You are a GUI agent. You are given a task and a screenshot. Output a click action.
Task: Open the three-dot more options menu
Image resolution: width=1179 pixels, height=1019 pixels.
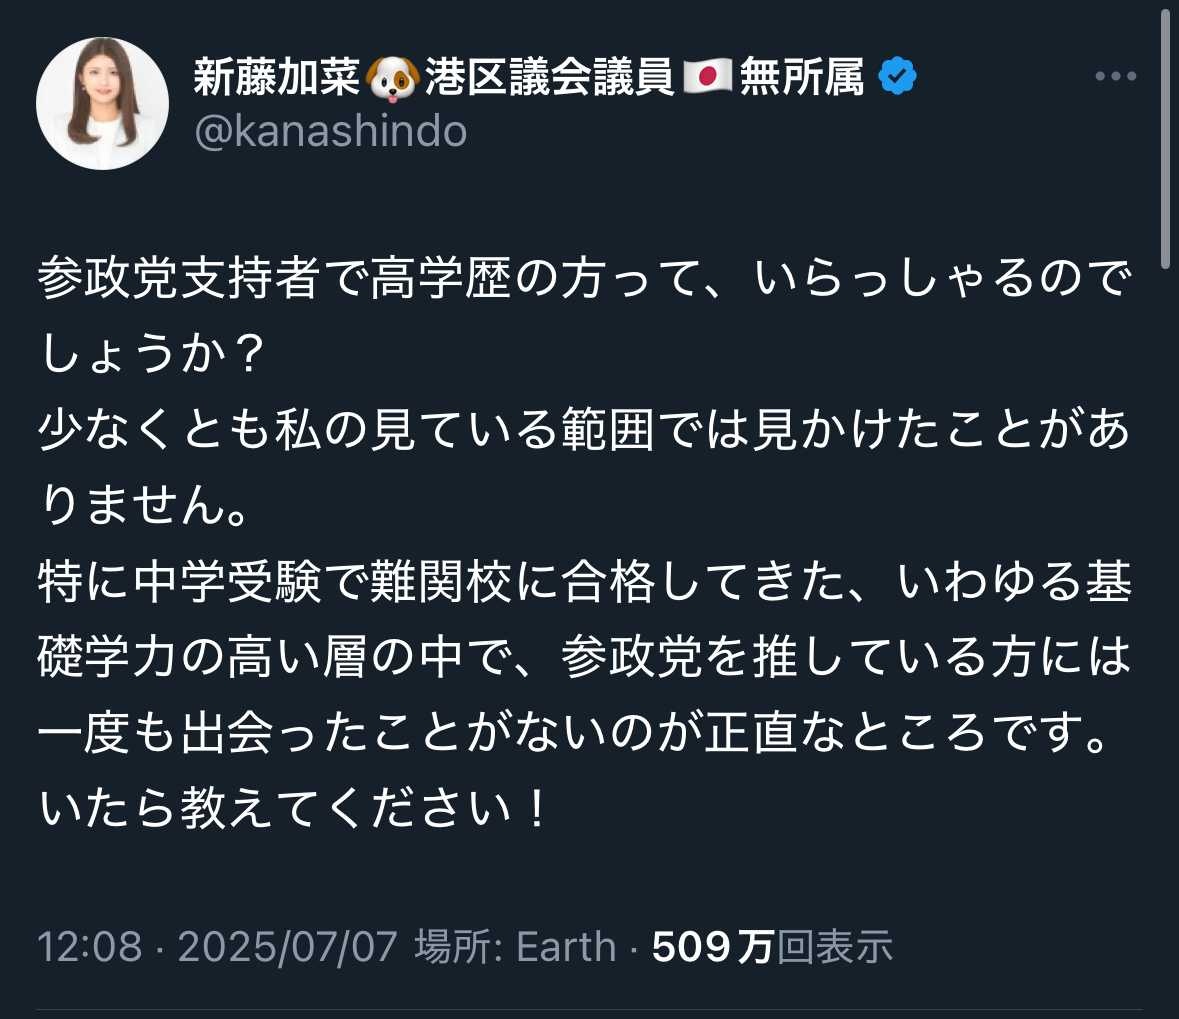point(1115,77)
